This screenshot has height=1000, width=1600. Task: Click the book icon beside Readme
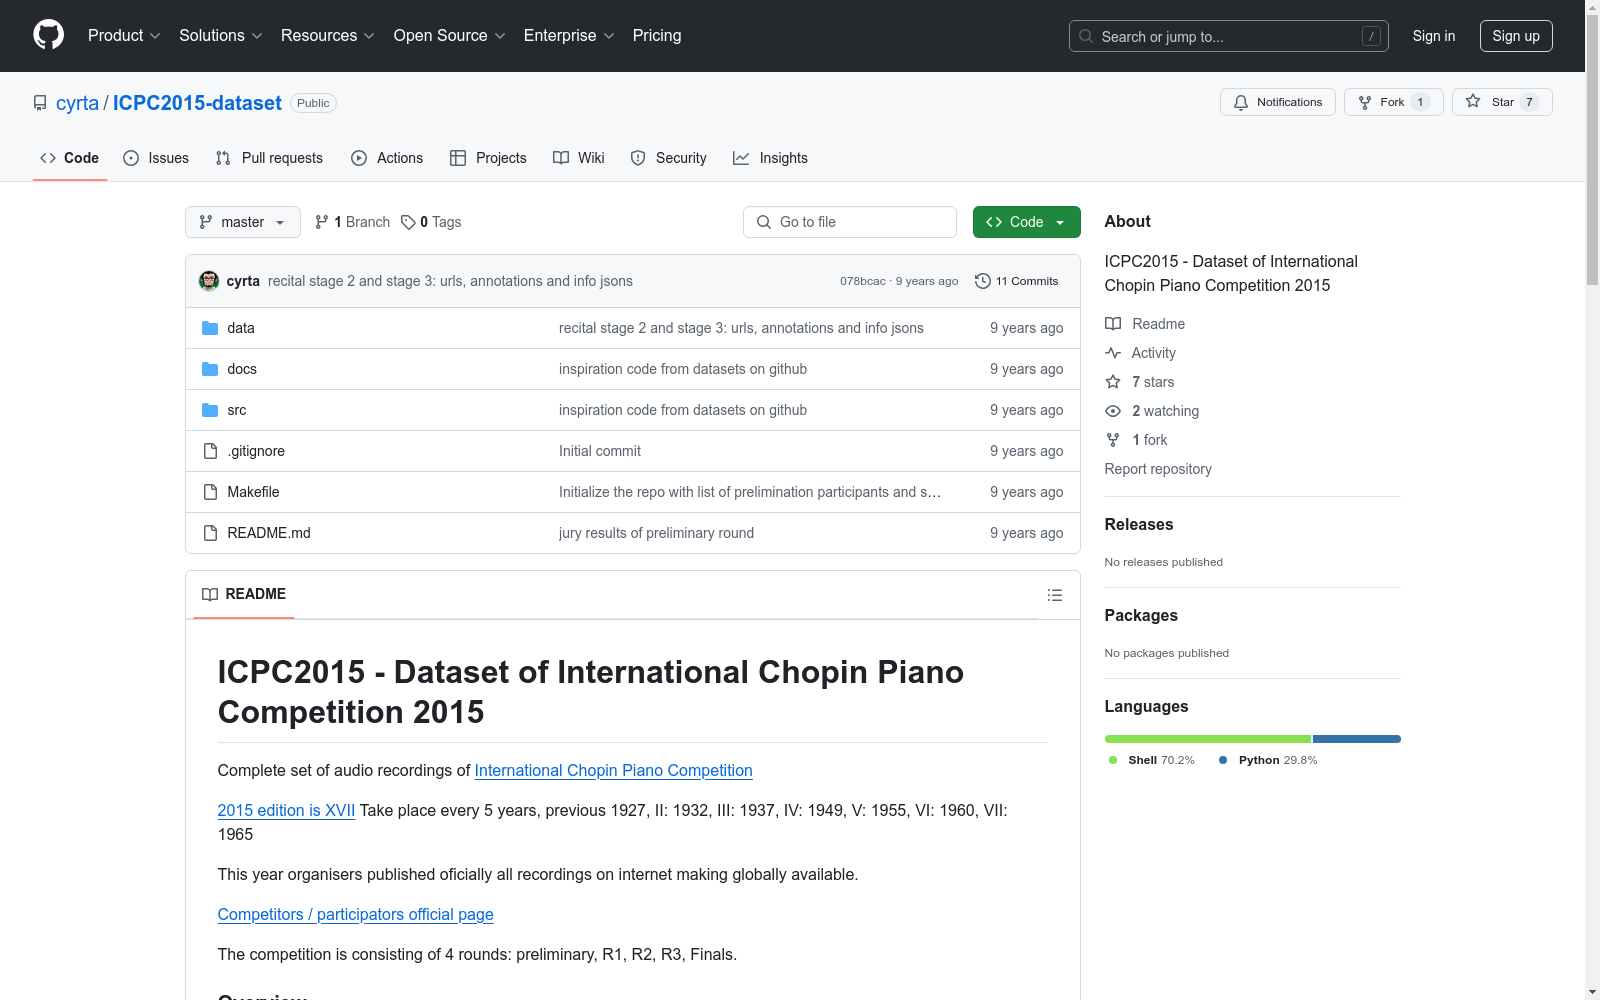click(x=1113, y=324)
